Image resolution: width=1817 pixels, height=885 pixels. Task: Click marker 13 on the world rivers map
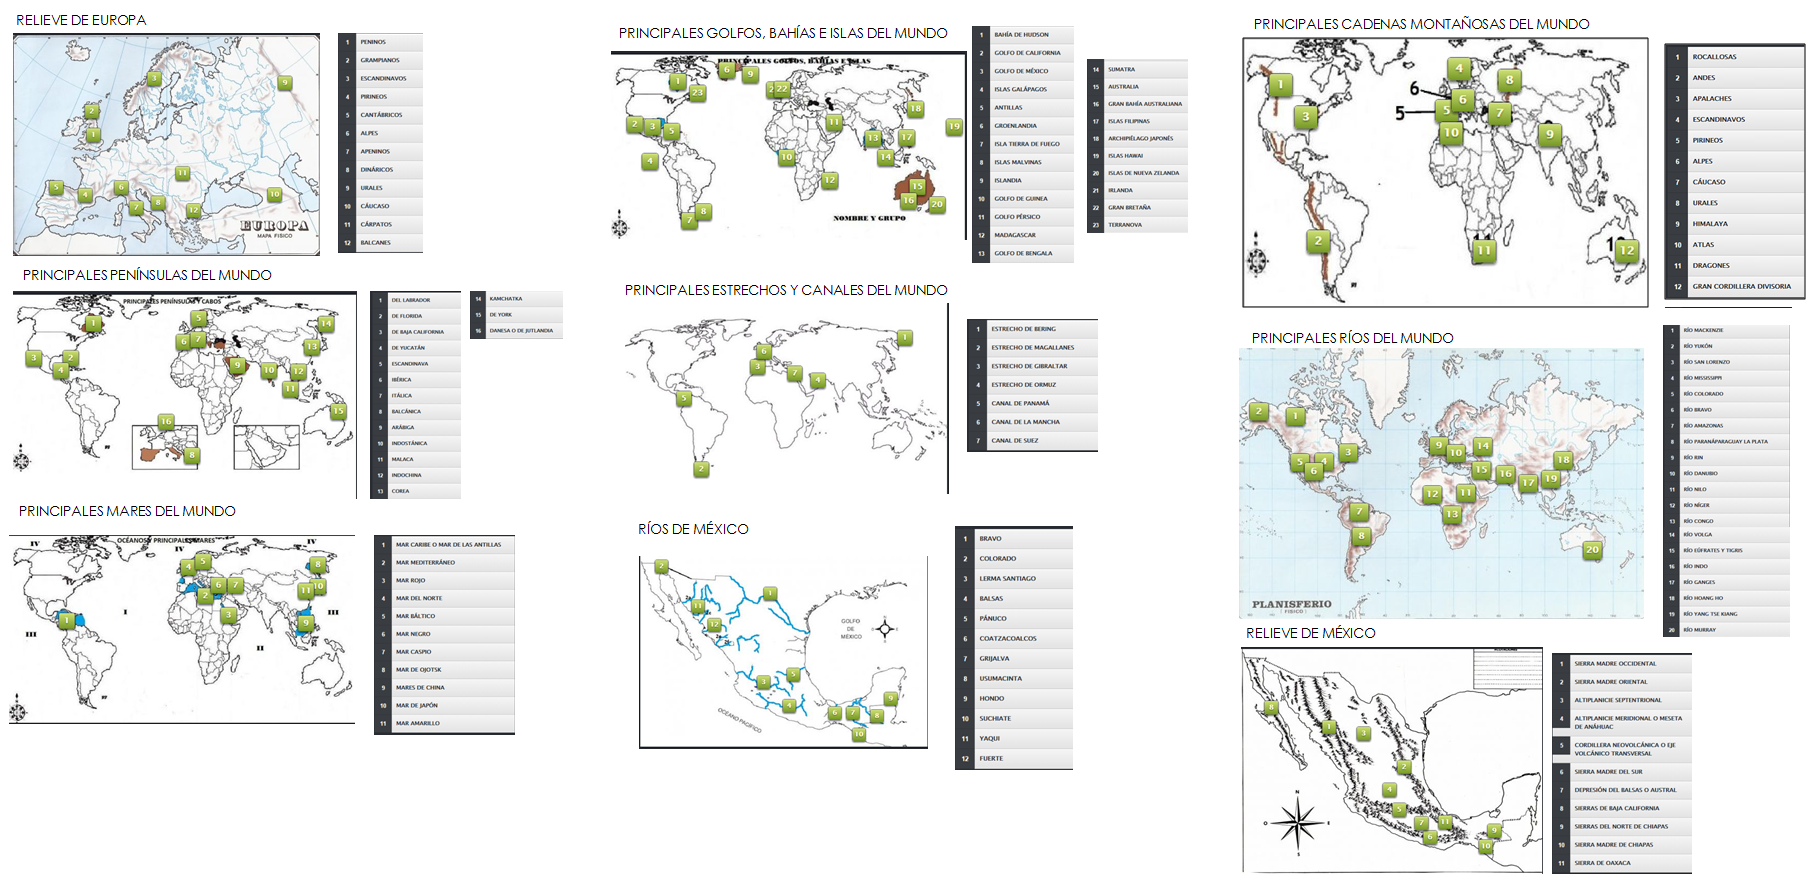1451,514
